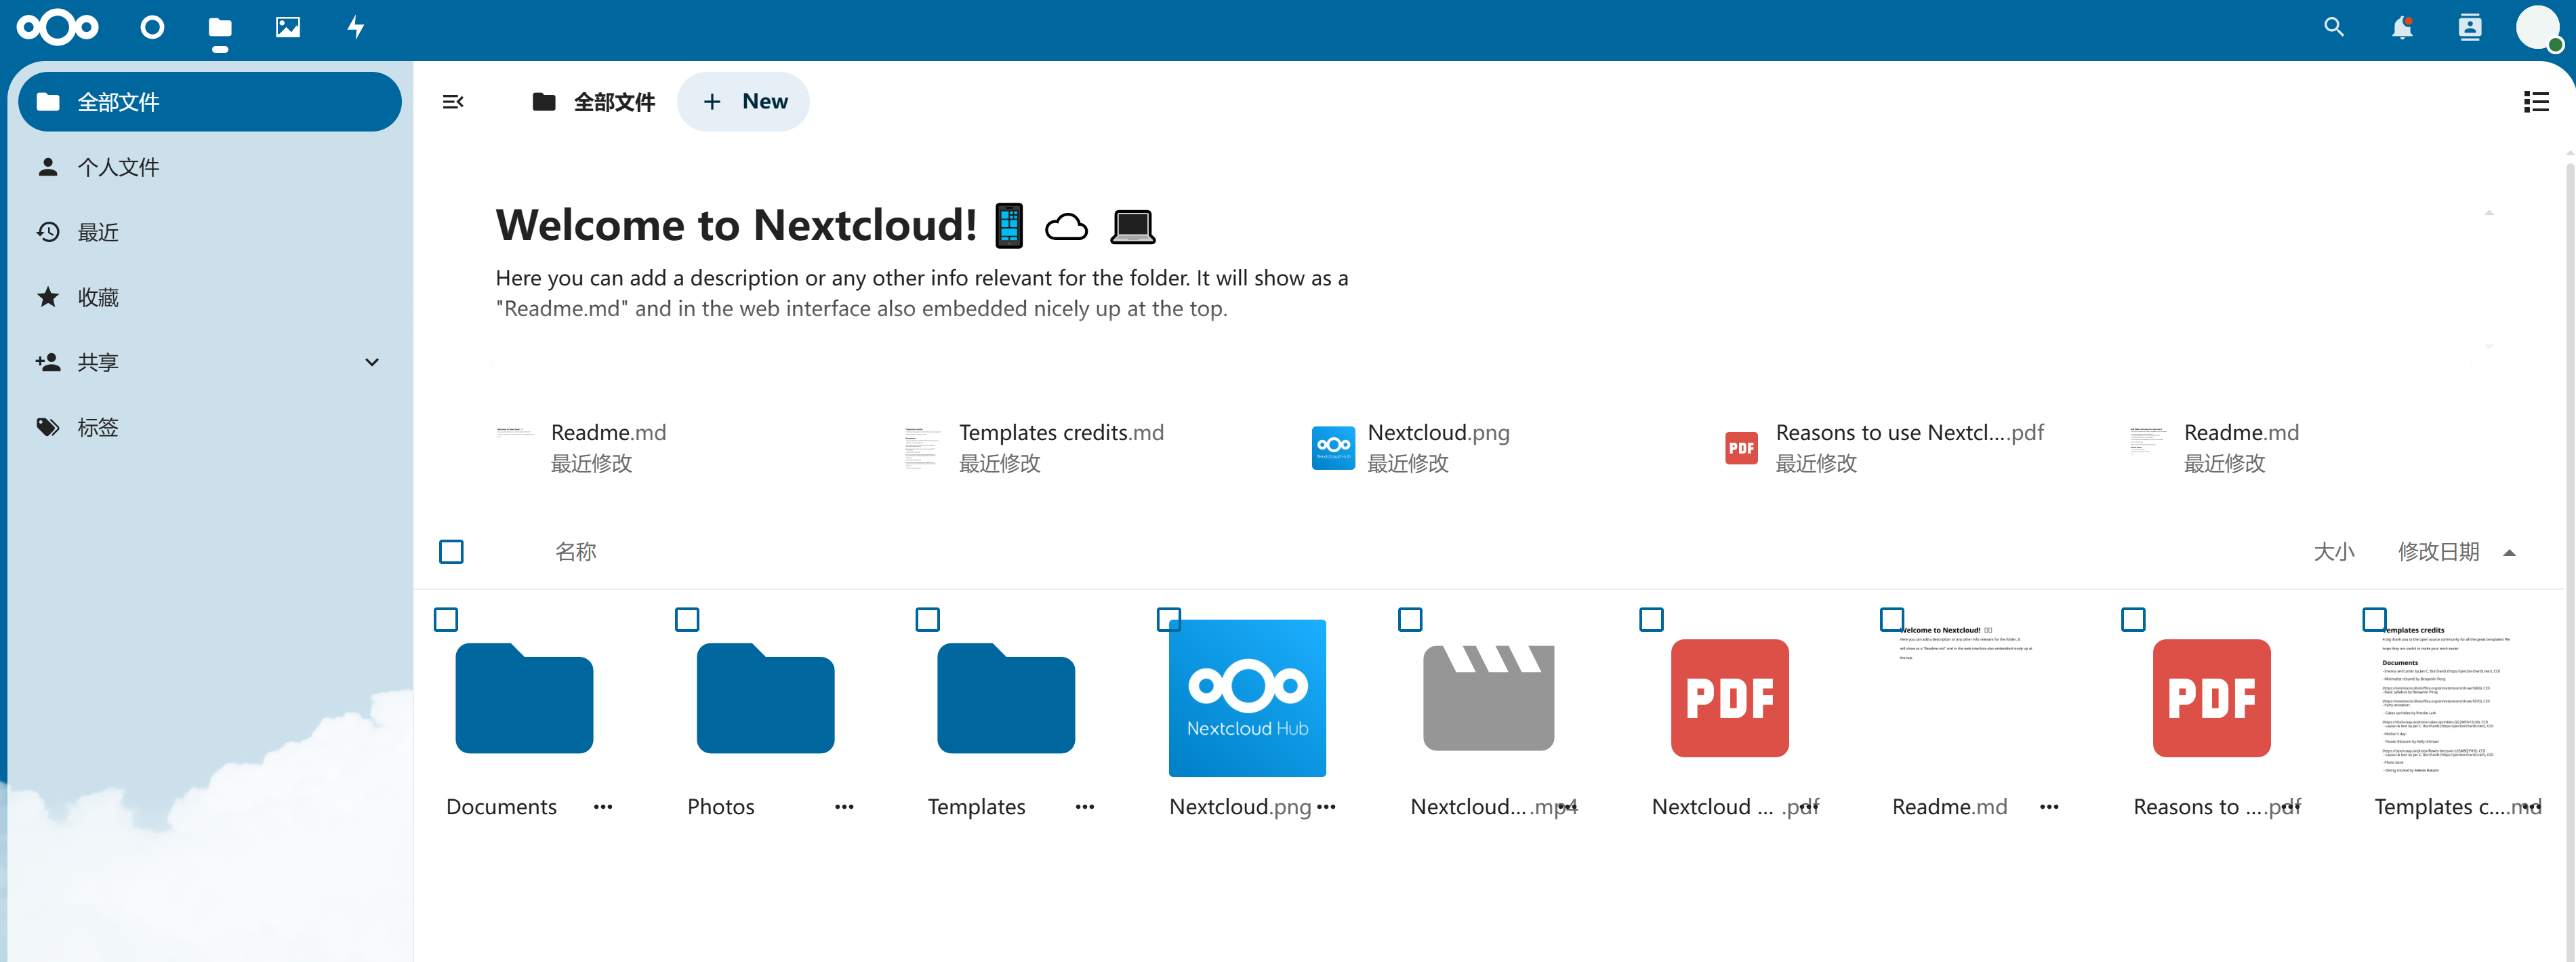Click the Templates folder name
The width and height of the screenshot is (2576, 962).
[x=976, y=807]
